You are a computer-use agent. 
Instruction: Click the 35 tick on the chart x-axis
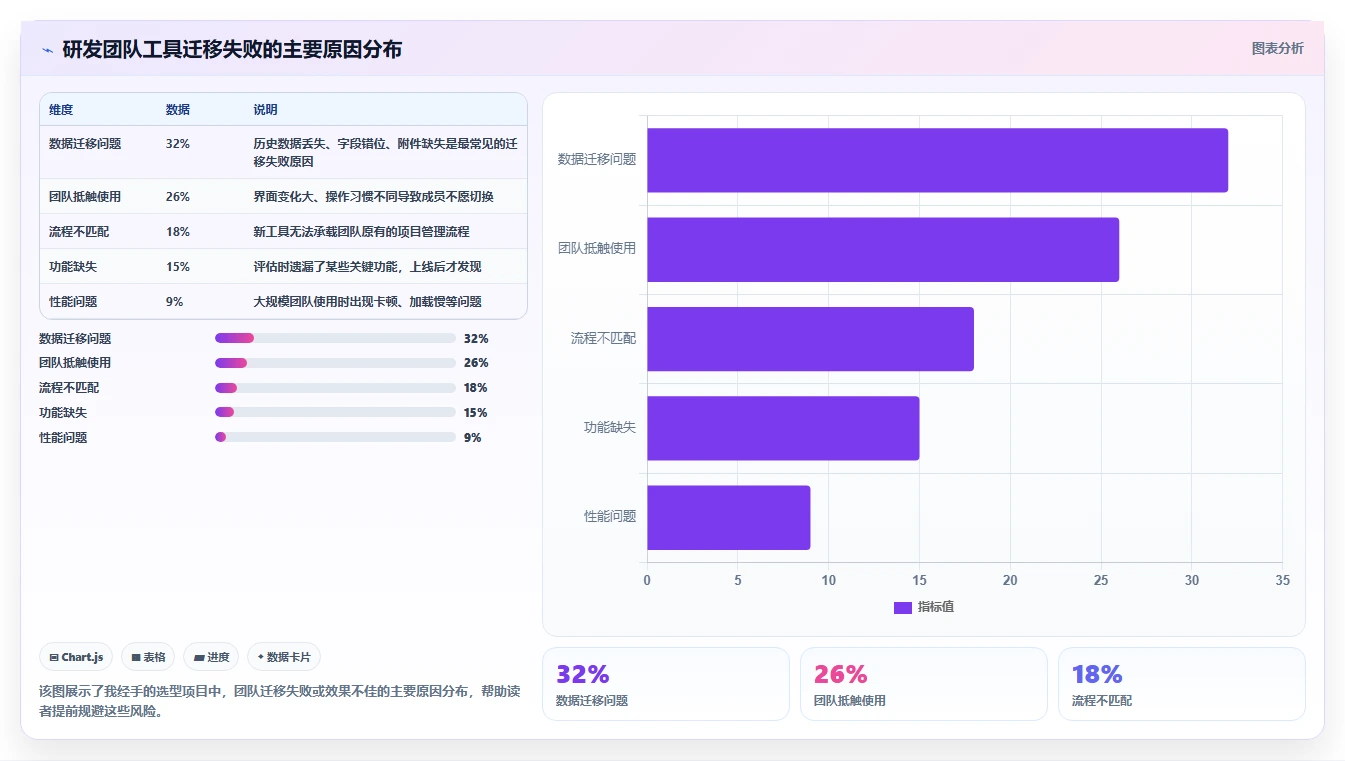(x=1283, y=580)
